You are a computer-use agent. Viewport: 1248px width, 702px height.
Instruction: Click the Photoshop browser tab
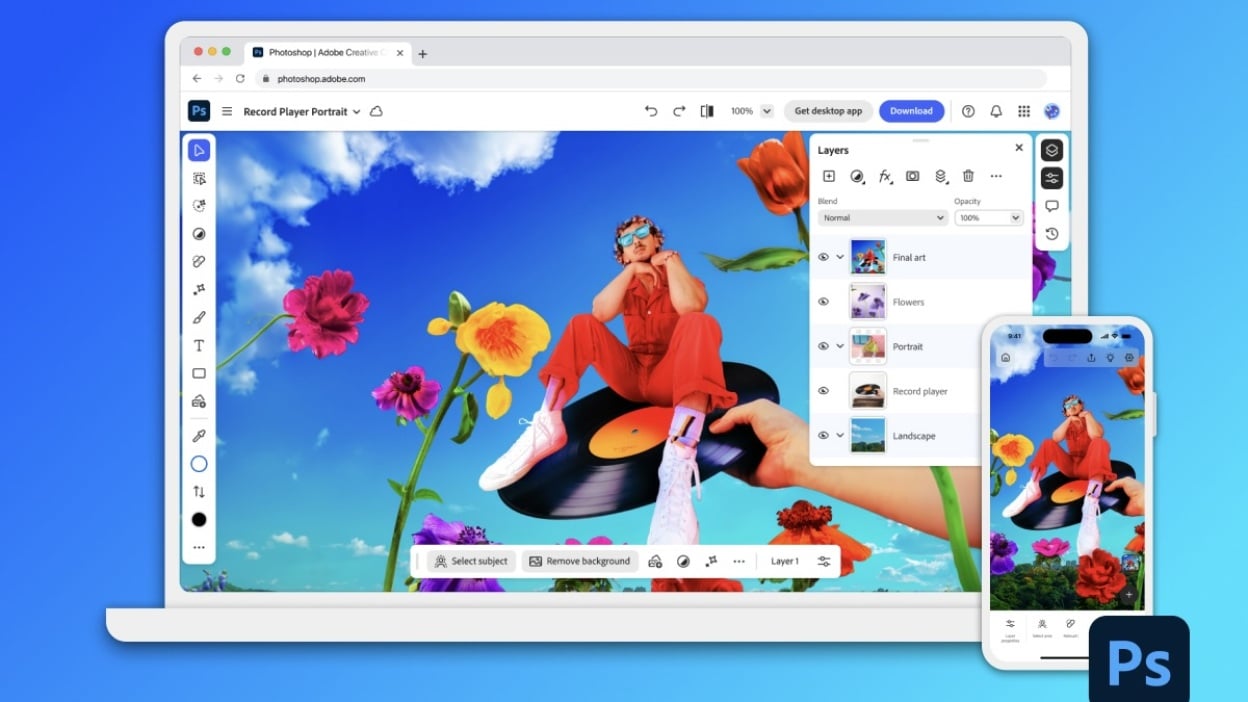(322, 53)
